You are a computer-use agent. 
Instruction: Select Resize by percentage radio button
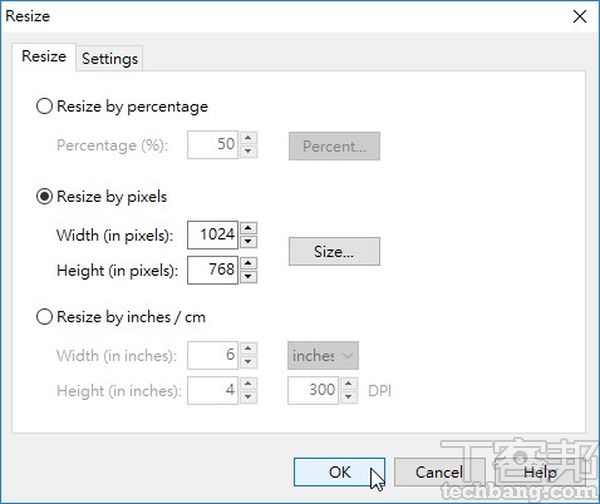pos(45,106)
